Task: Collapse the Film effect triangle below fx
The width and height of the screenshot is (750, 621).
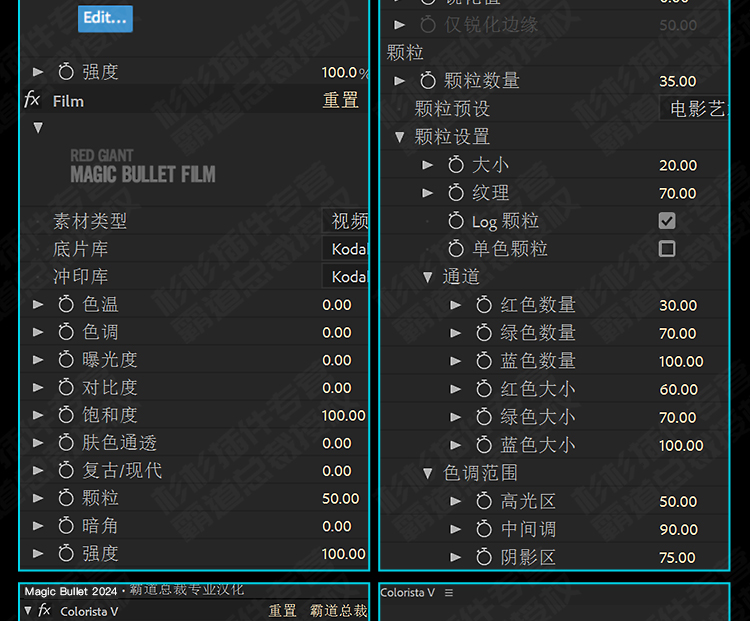Action: (38, 127)
